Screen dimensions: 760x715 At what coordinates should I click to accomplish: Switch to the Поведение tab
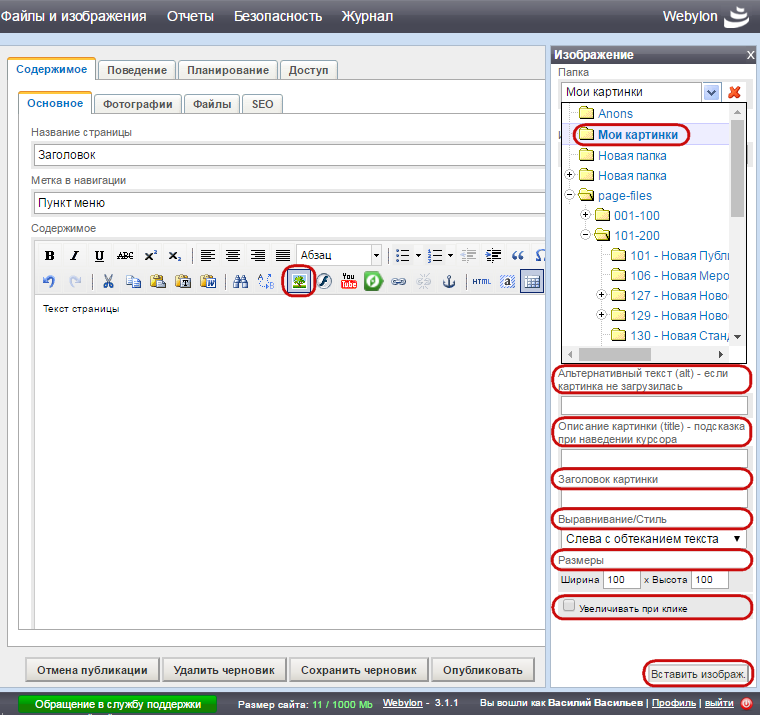point(137,70)
